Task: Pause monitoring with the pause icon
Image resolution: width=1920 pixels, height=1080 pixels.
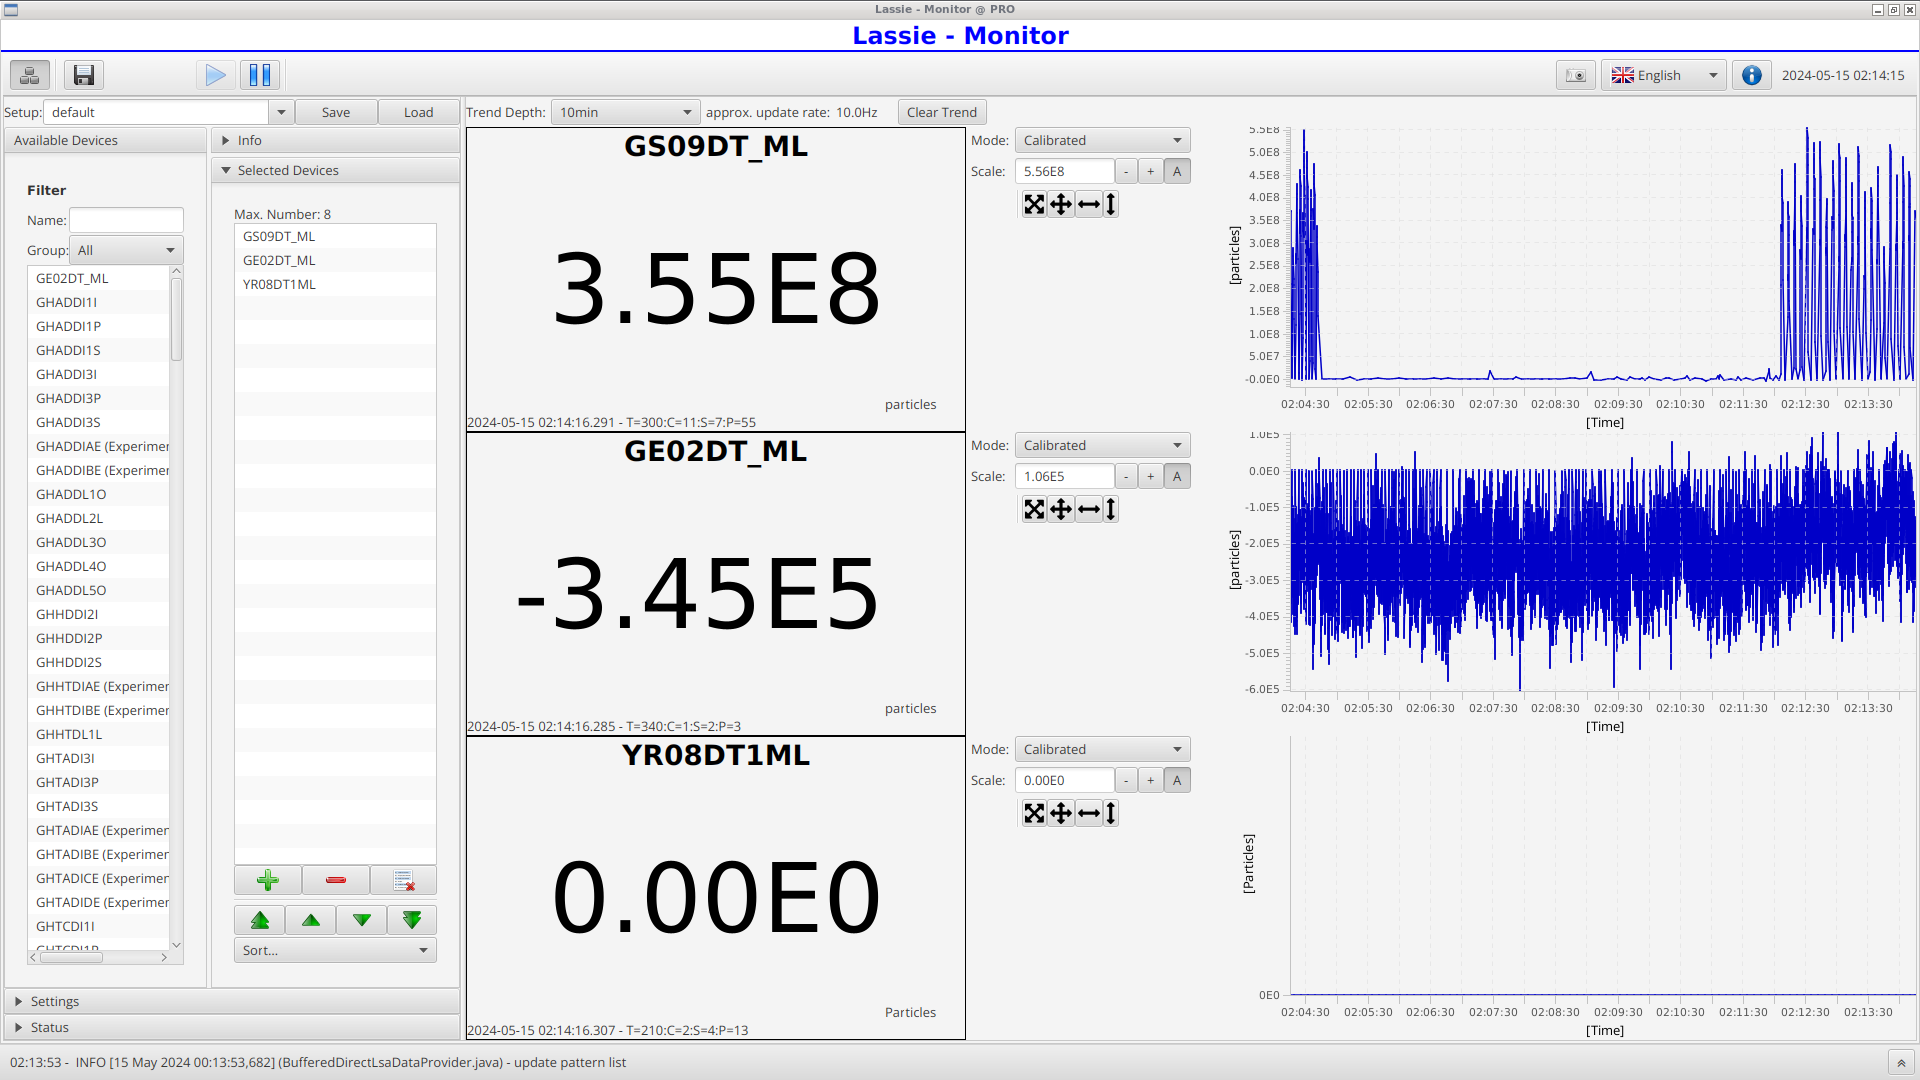Action: [x=260, y=75]
